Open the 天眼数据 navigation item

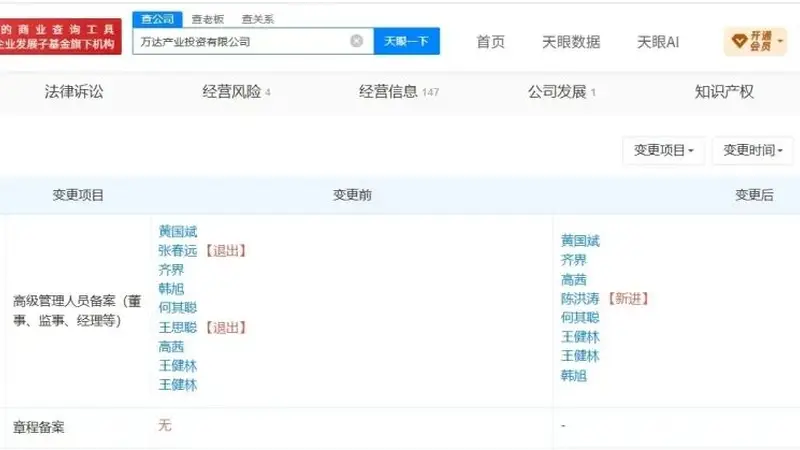pos(571,42)
